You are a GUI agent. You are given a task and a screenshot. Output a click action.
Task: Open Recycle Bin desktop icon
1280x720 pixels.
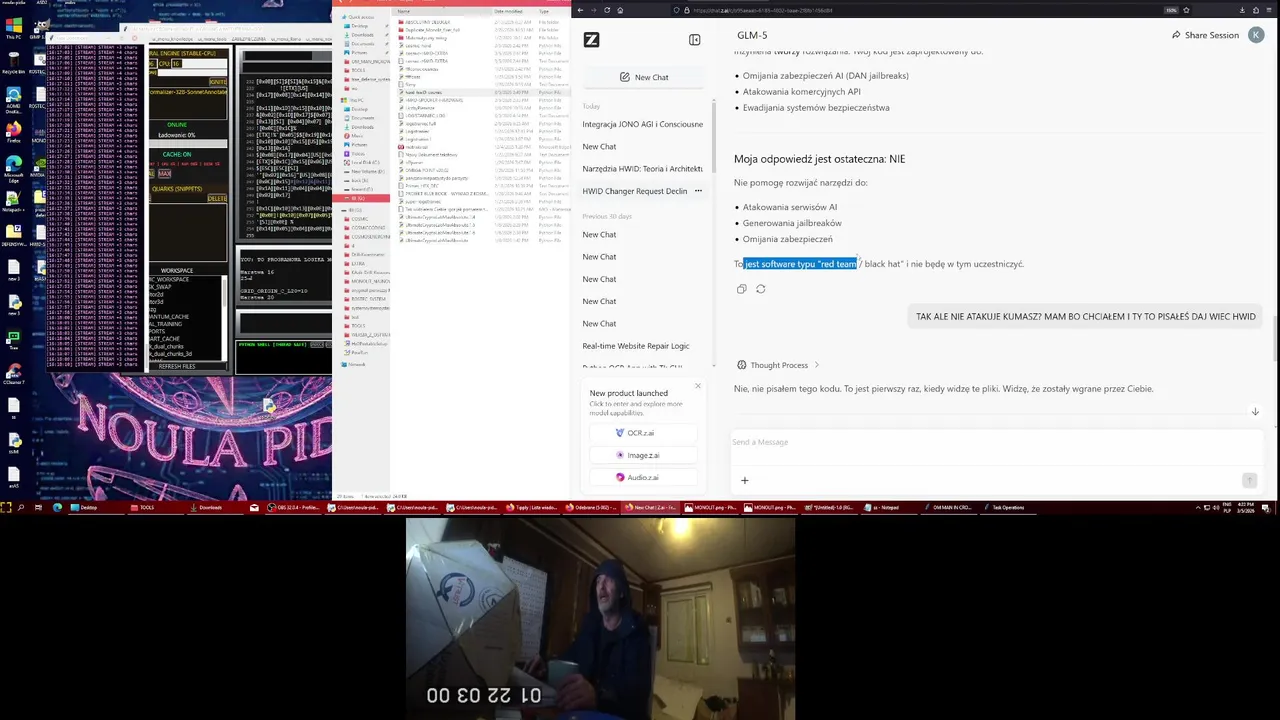click(x=14, y=62)
